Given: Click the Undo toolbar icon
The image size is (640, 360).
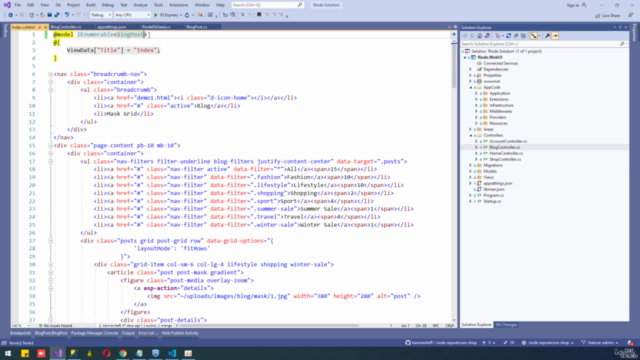Looking at the screenshot, I should coord(67,15).
